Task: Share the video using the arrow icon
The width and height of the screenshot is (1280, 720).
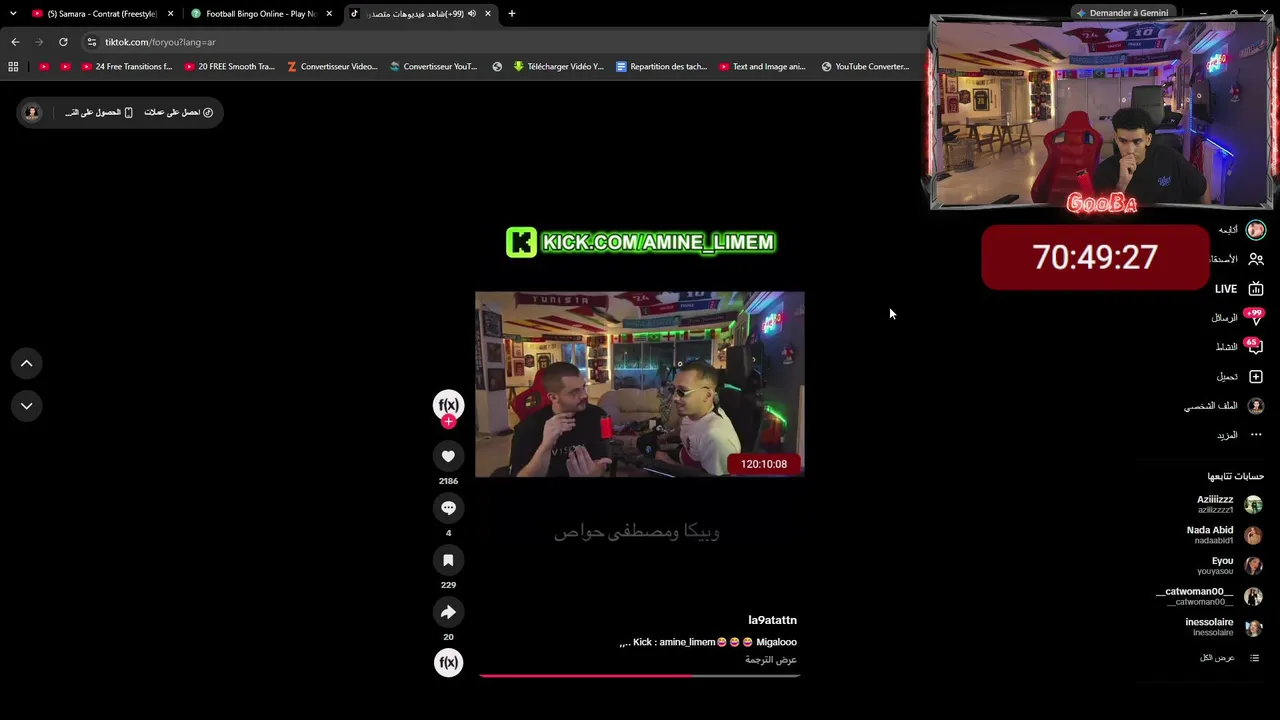Action: pos(448,612)
